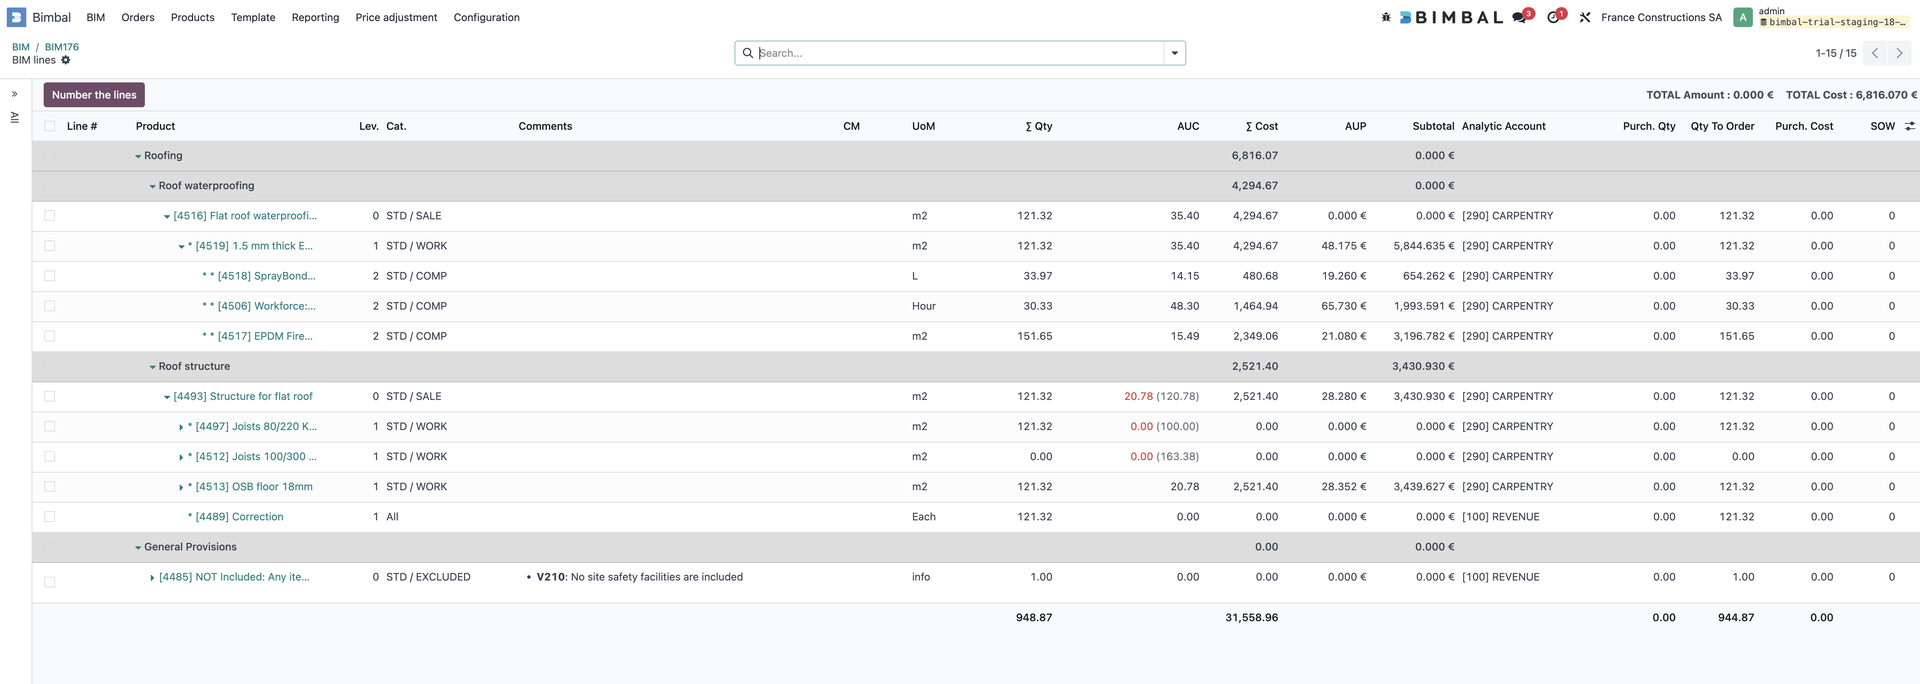Viewport: 1920px width, 684px height.
Task: Click the Bimbal home app icon
Action: (17, 17)
